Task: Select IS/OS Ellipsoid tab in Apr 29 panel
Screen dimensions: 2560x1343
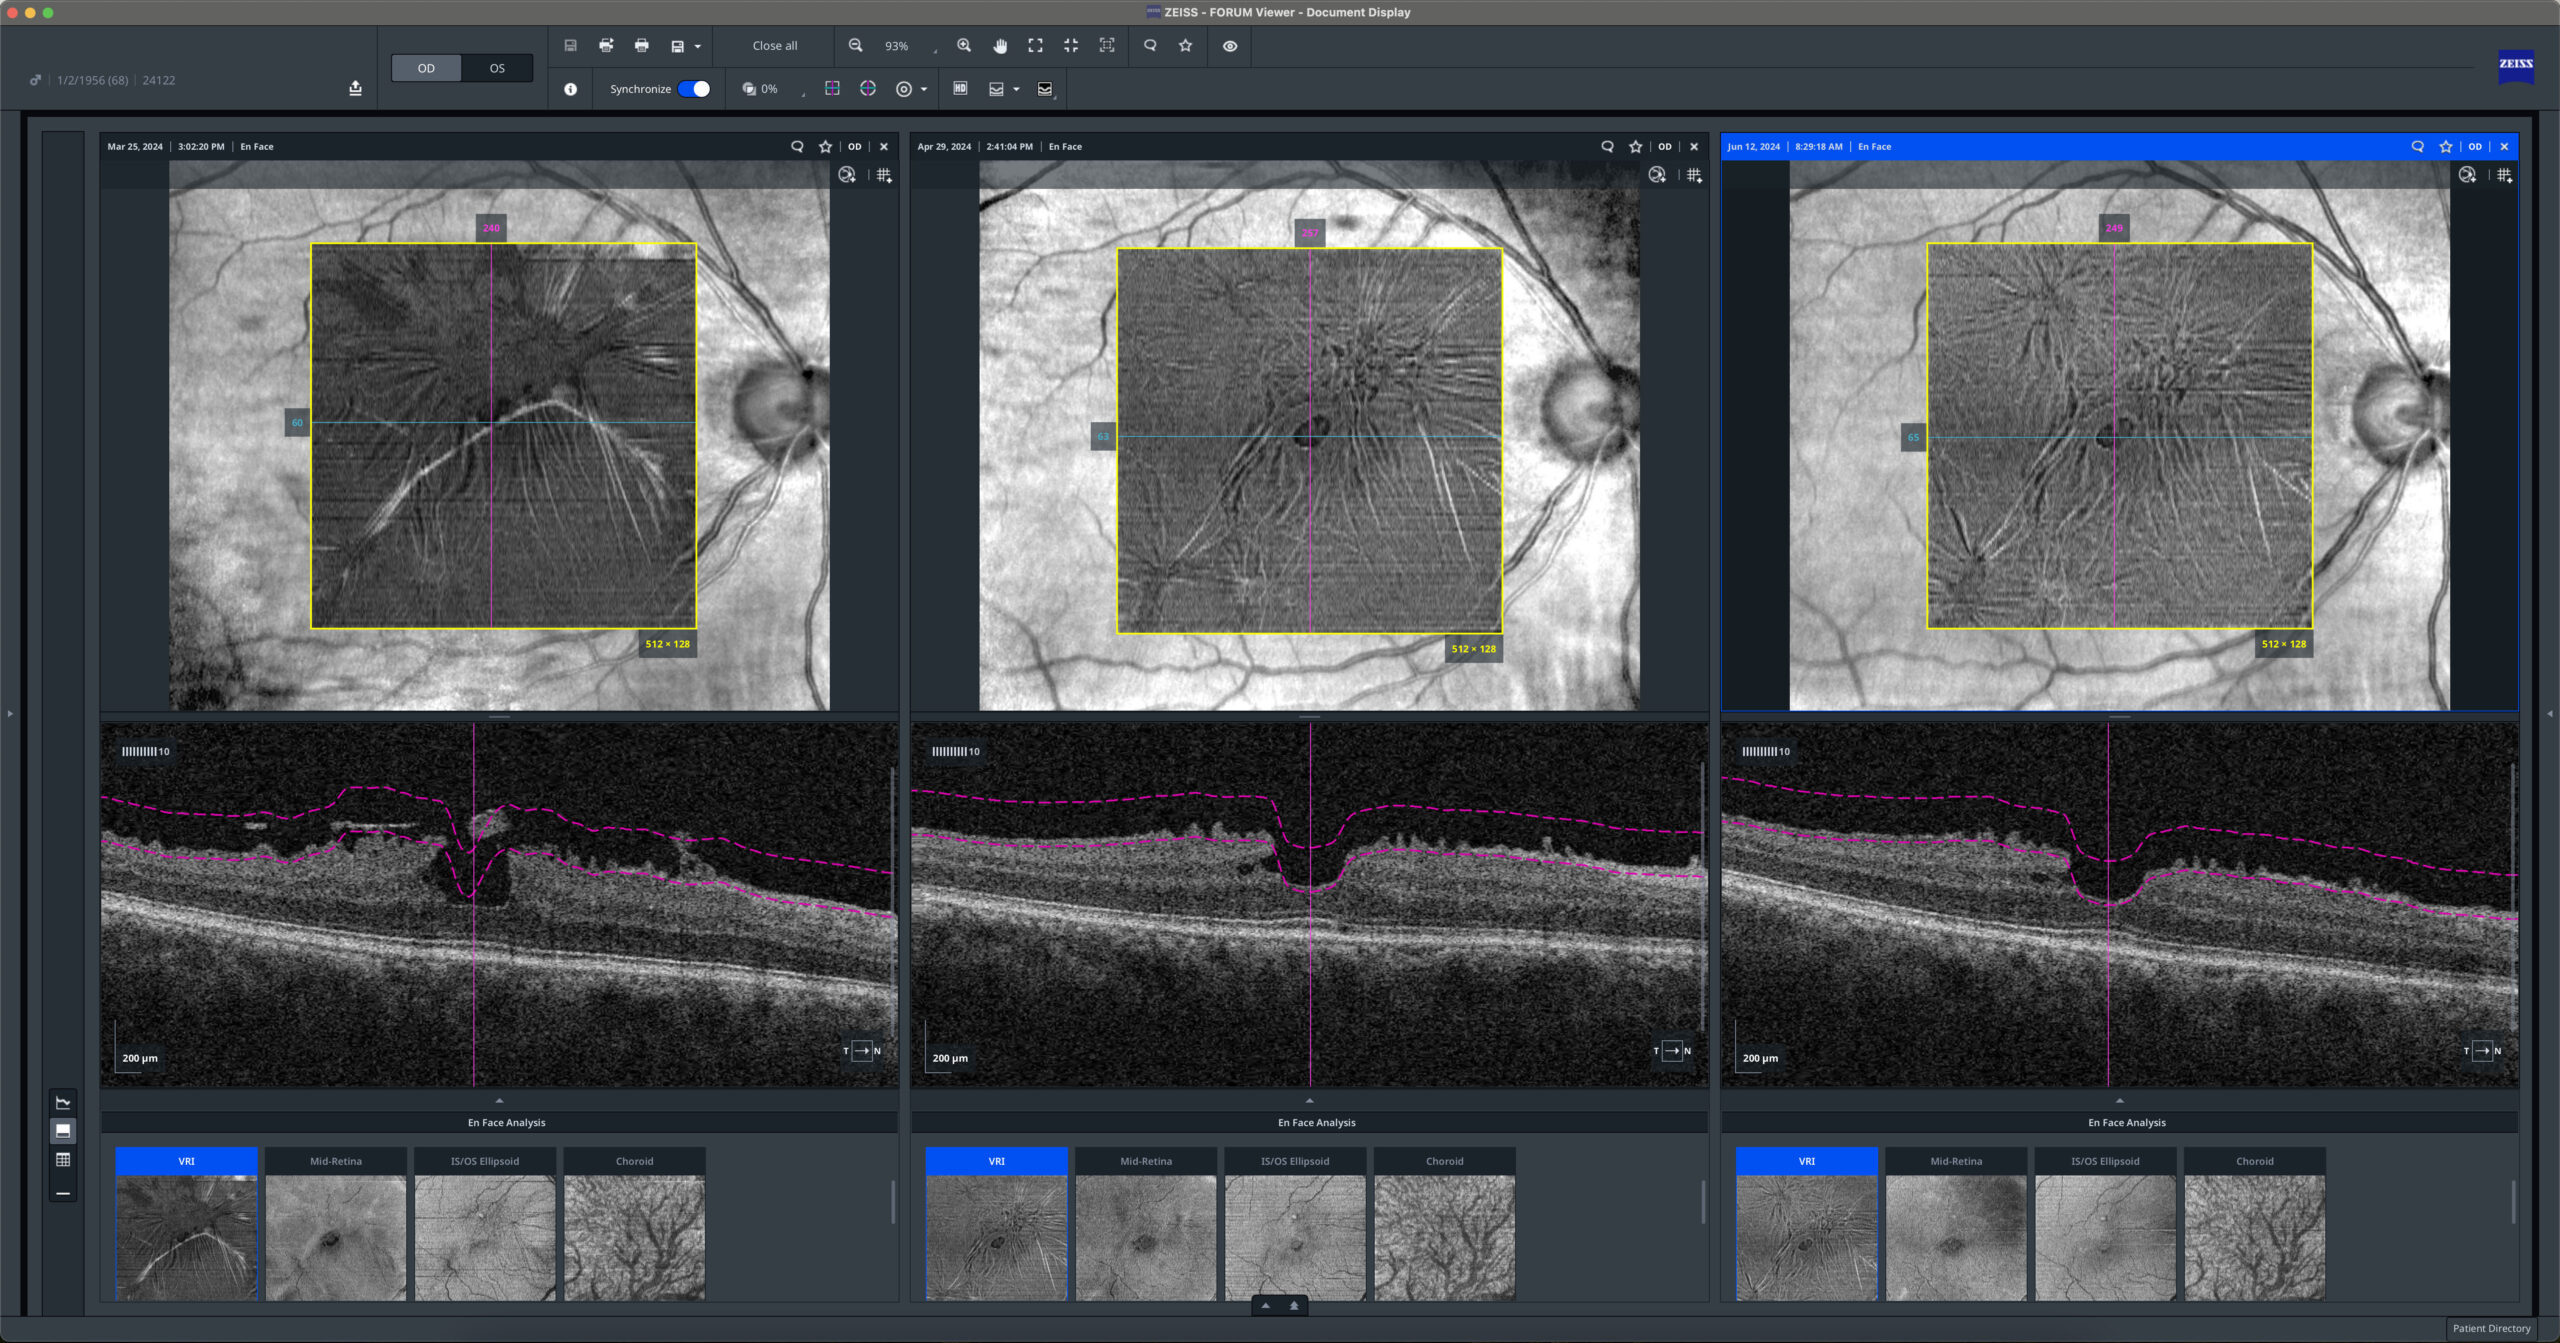Action: click(x=1295, y=1161)
